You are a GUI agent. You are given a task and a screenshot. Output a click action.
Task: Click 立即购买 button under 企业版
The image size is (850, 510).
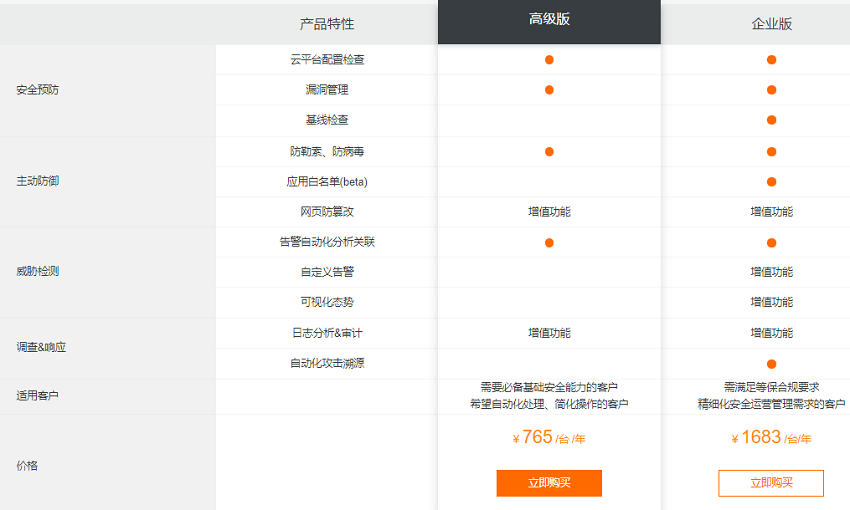pos(771,483)
